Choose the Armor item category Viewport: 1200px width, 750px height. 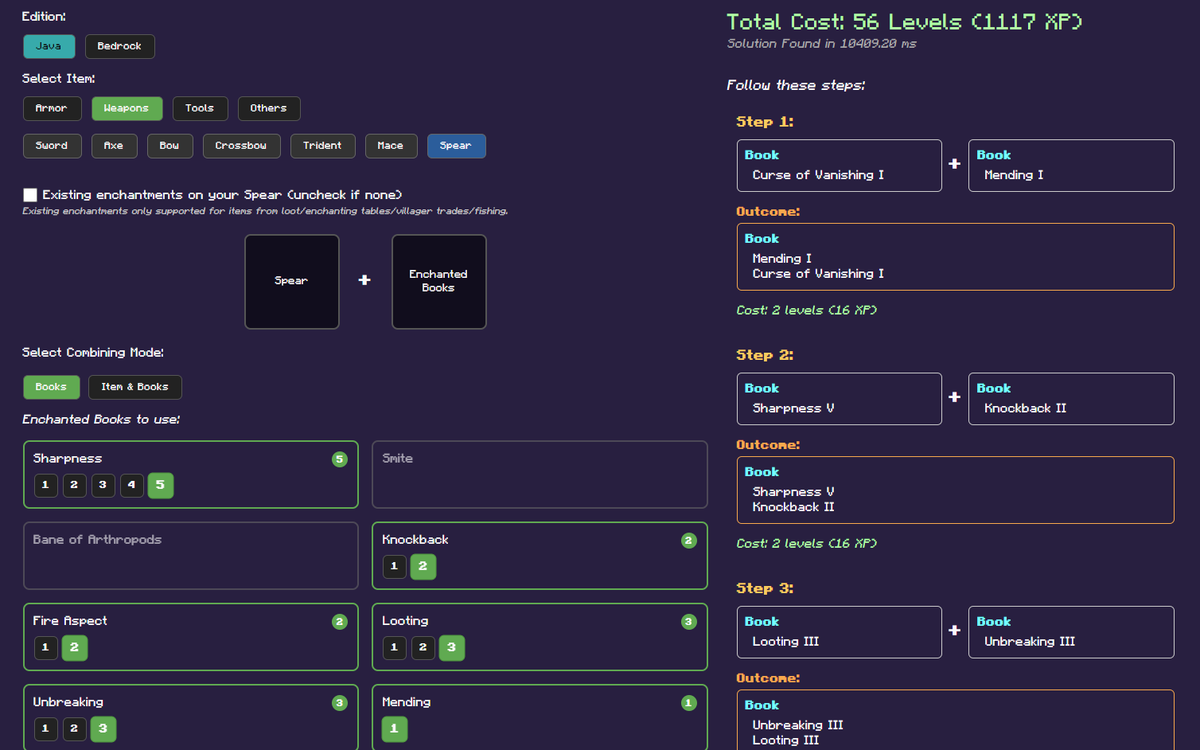coord(51,108)
